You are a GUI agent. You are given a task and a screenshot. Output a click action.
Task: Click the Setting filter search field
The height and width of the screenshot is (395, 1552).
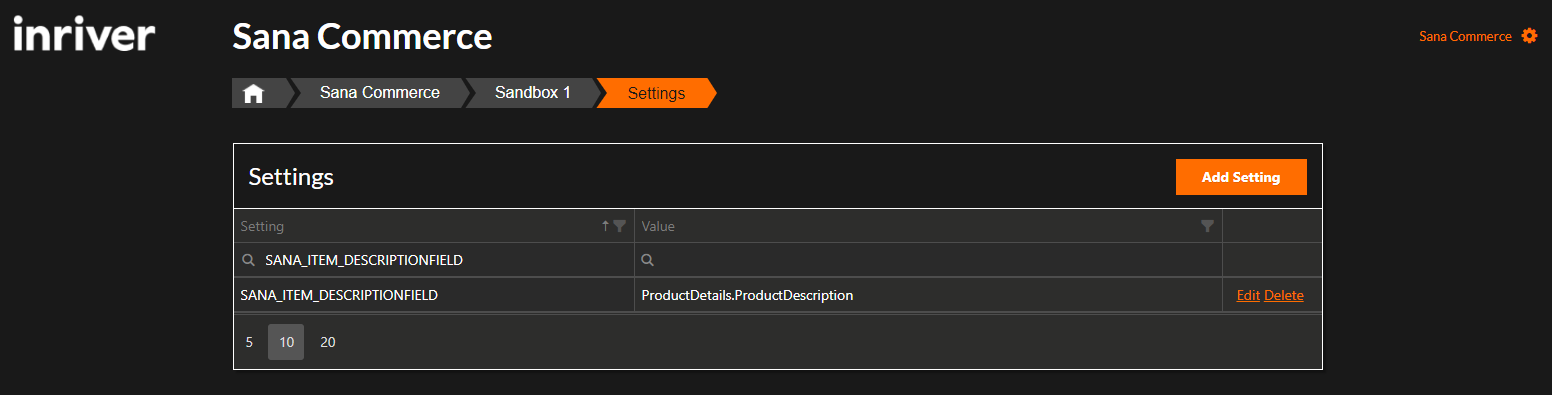click(433, 260)
